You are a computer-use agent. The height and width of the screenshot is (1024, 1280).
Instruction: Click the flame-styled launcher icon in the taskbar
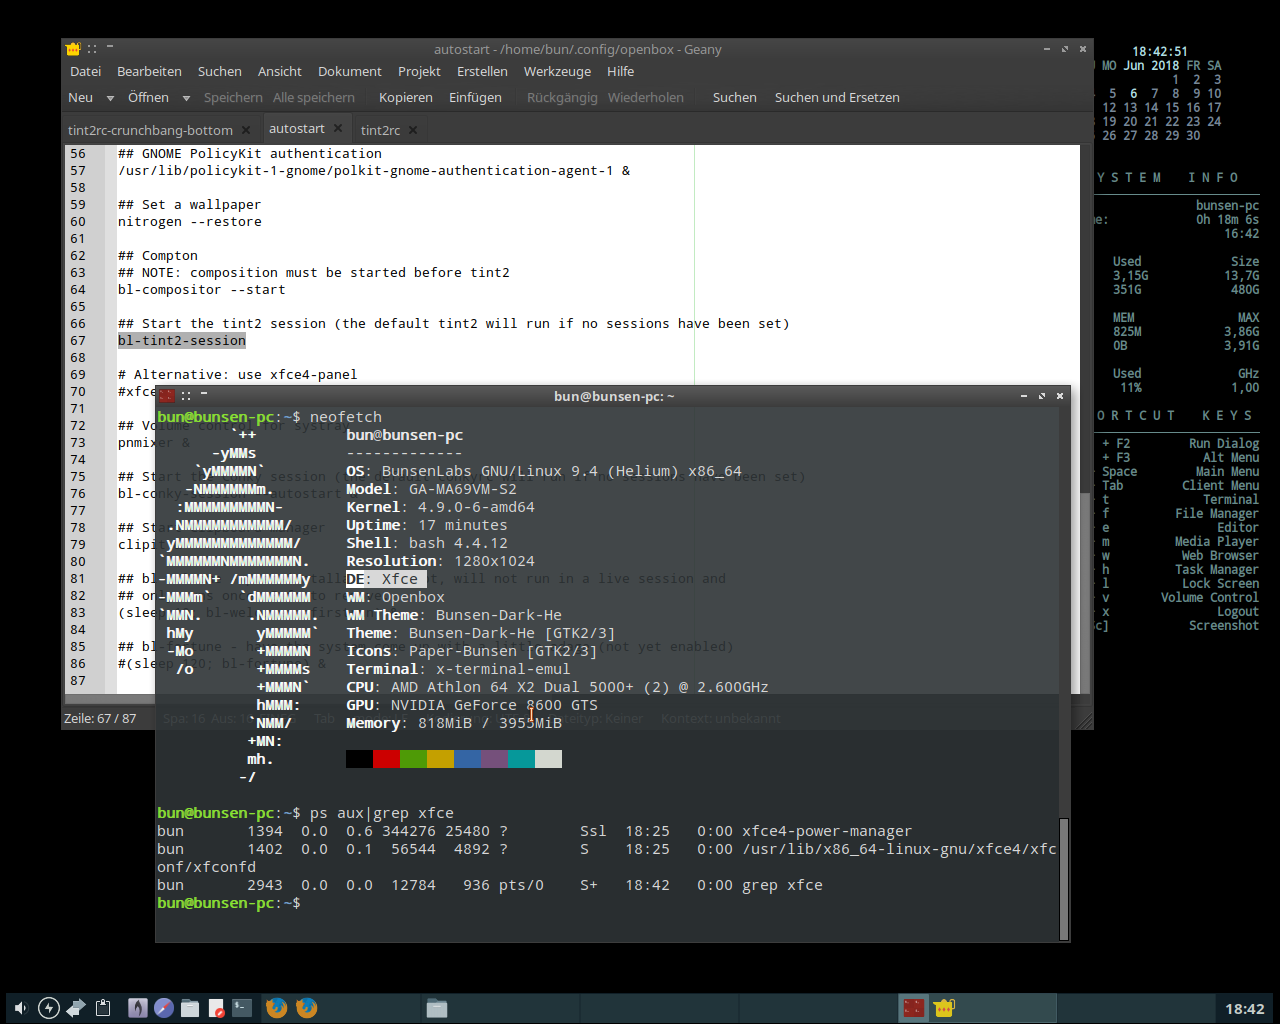(137, 1007)
